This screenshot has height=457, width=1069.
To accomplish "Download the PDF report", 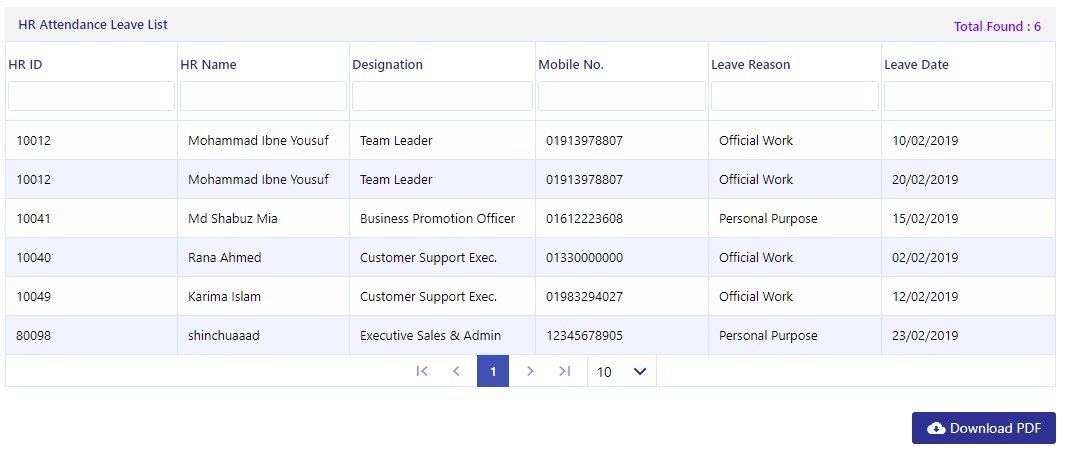I will coord(984,428).
